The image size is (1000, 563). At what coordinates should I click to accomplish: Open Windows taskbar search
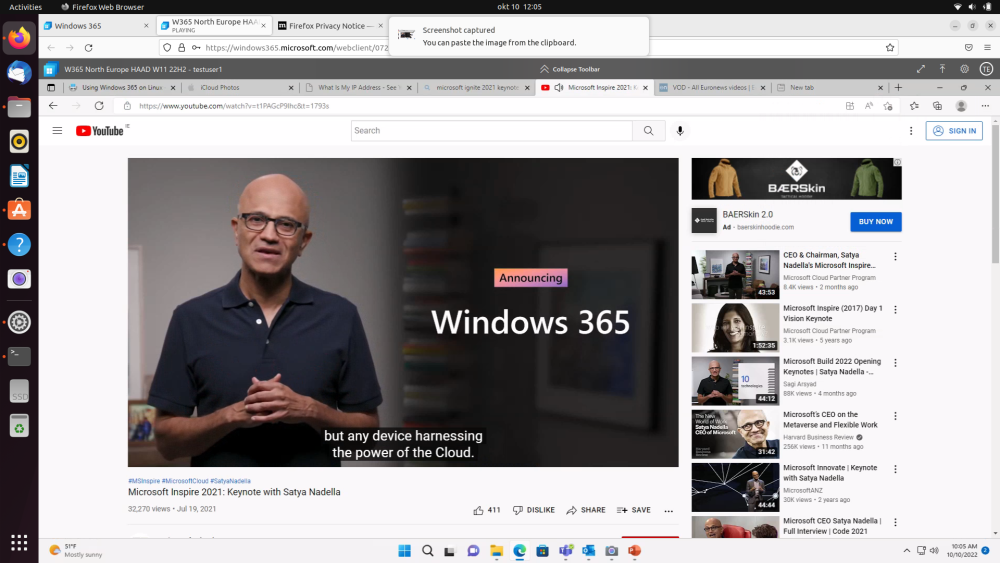427,551
